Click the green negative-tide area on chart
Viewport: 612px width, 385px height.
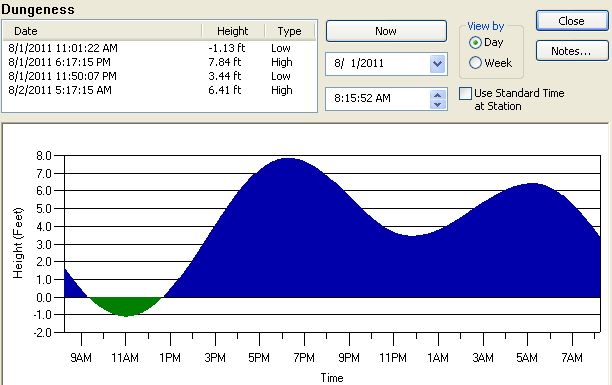coord(126,305)
